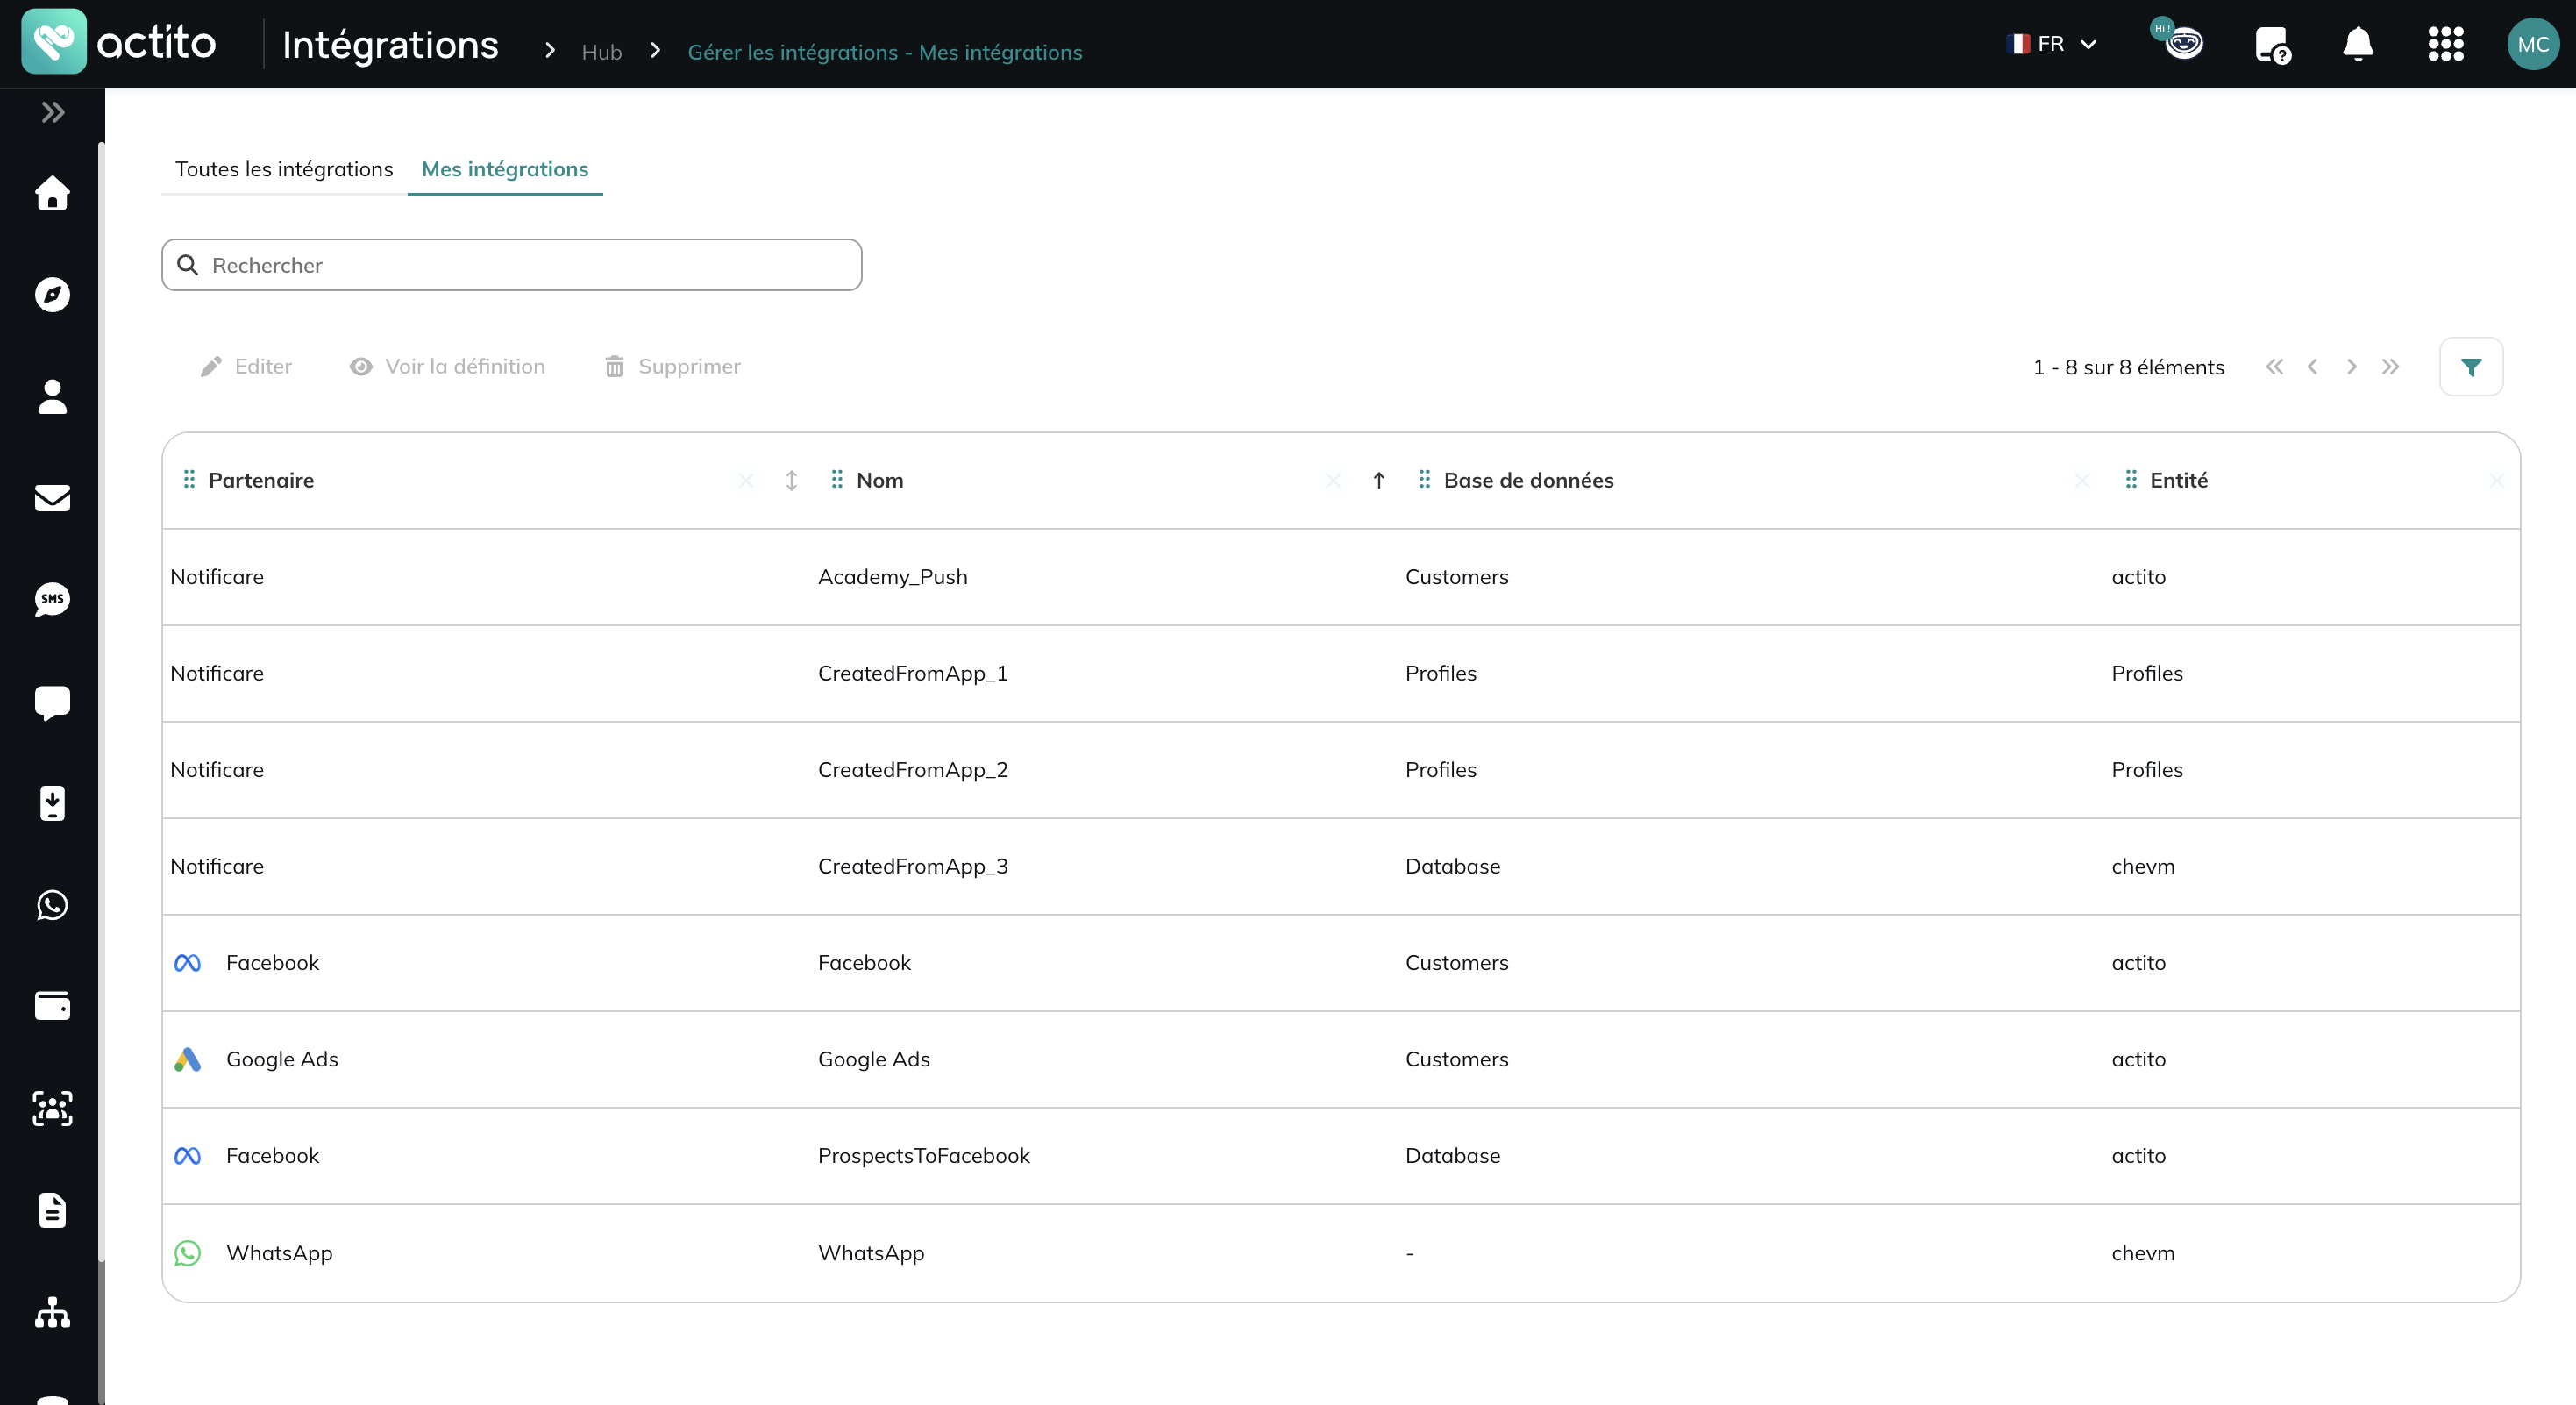Open the compass explore icon in sidebar
Screen dimensions: 2576x1405
pos(52,295)
